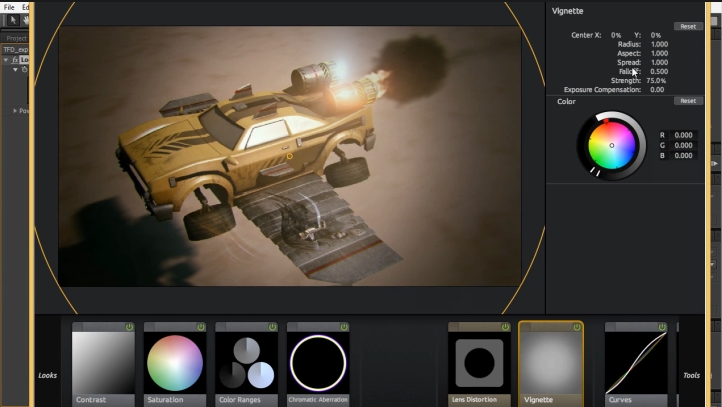722x407 pixels.
Task: Click the Spread value 1.000
Action: (659, 62)
